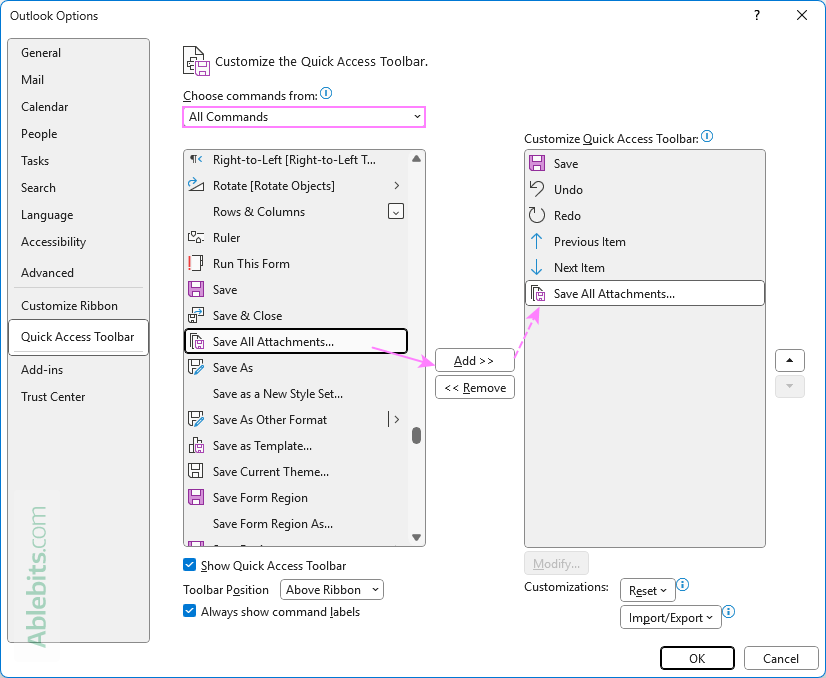Viewport: 826px width, 678px height.
Task: Click Save icon in Quick Access Toolbar list
Action: click(x=537, y=163)
